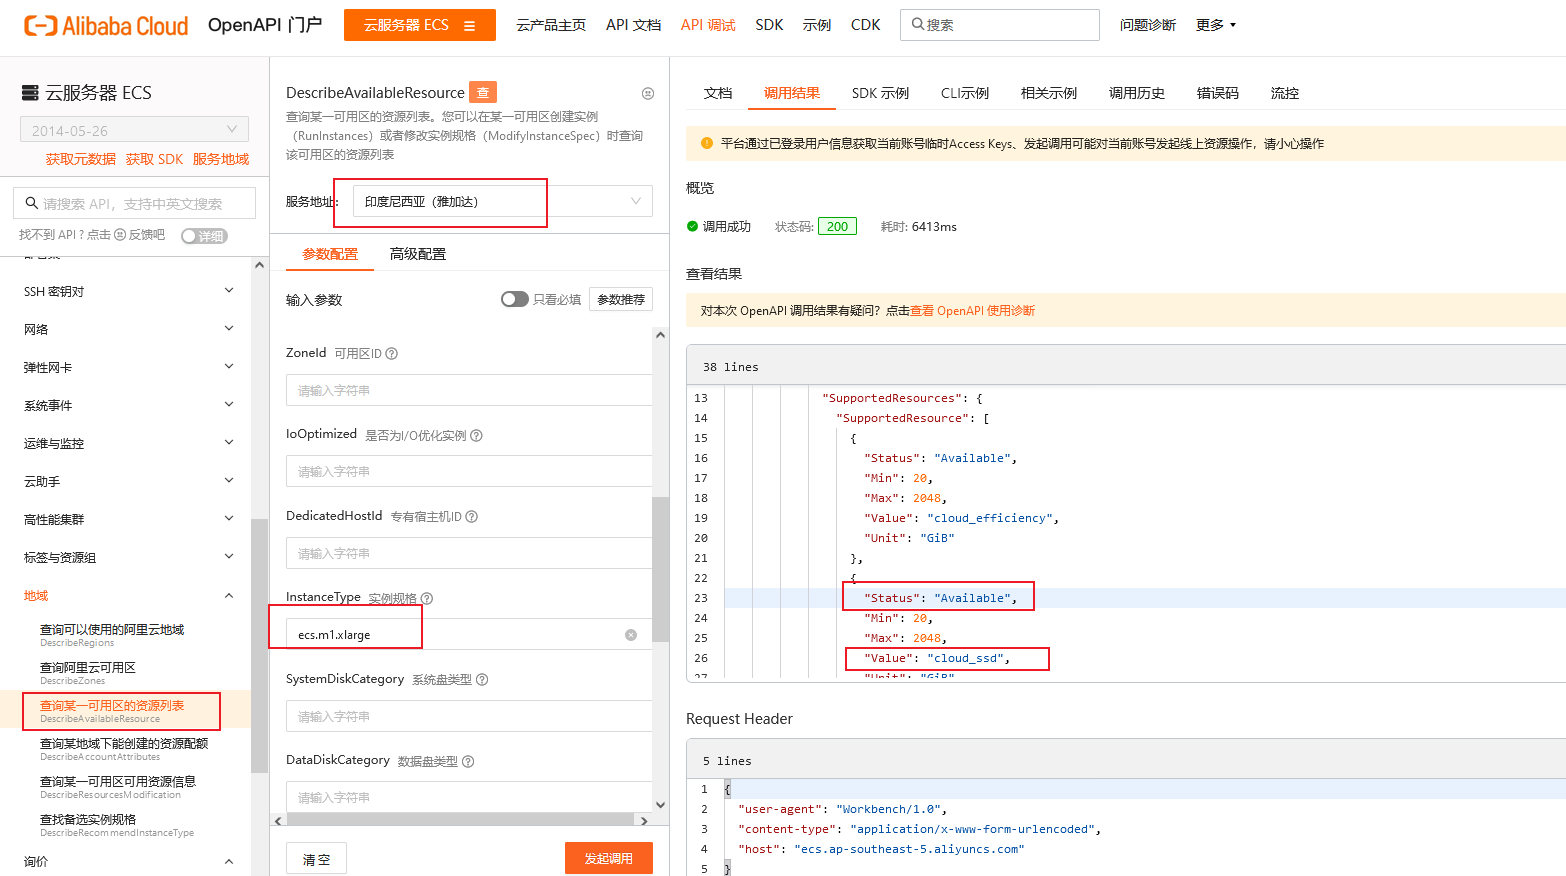Expand the 云助手 category
The height and width of the screenshot is (876, 1566).
[x=229, y=481]
